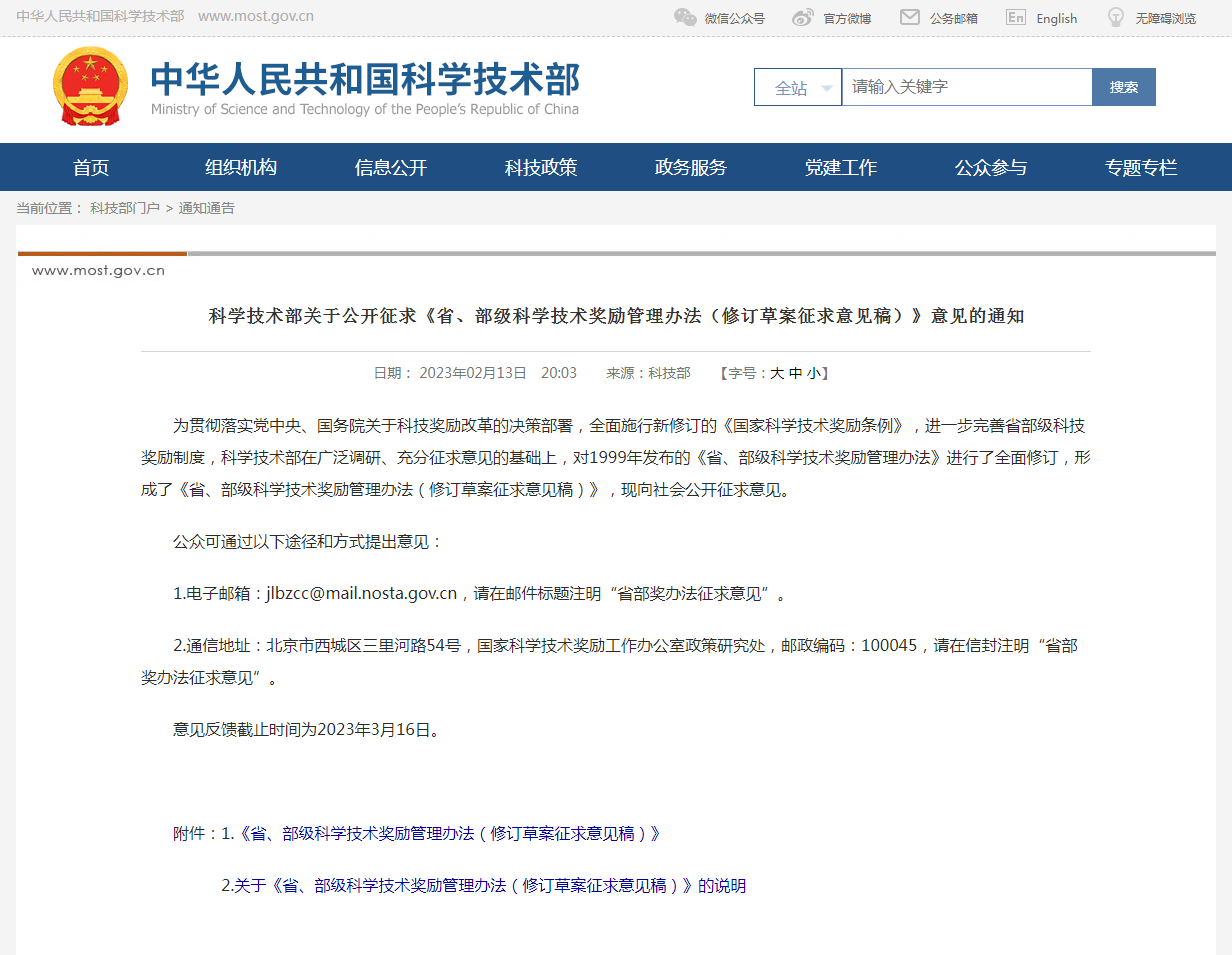Click the 科技部门户 breadcrumb link
This screenshot has height=955, width=1232.
(x=125, y=208)
